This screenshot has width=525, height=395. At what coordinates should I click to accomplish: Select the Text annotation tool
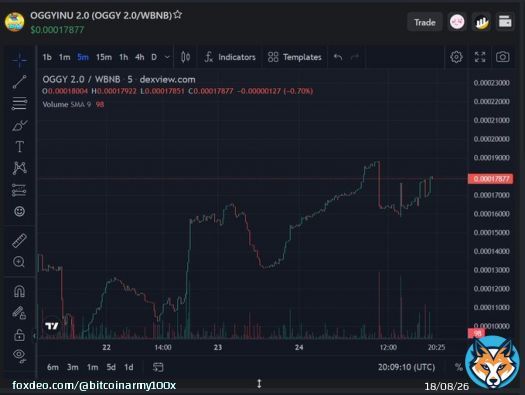point(19,147)
